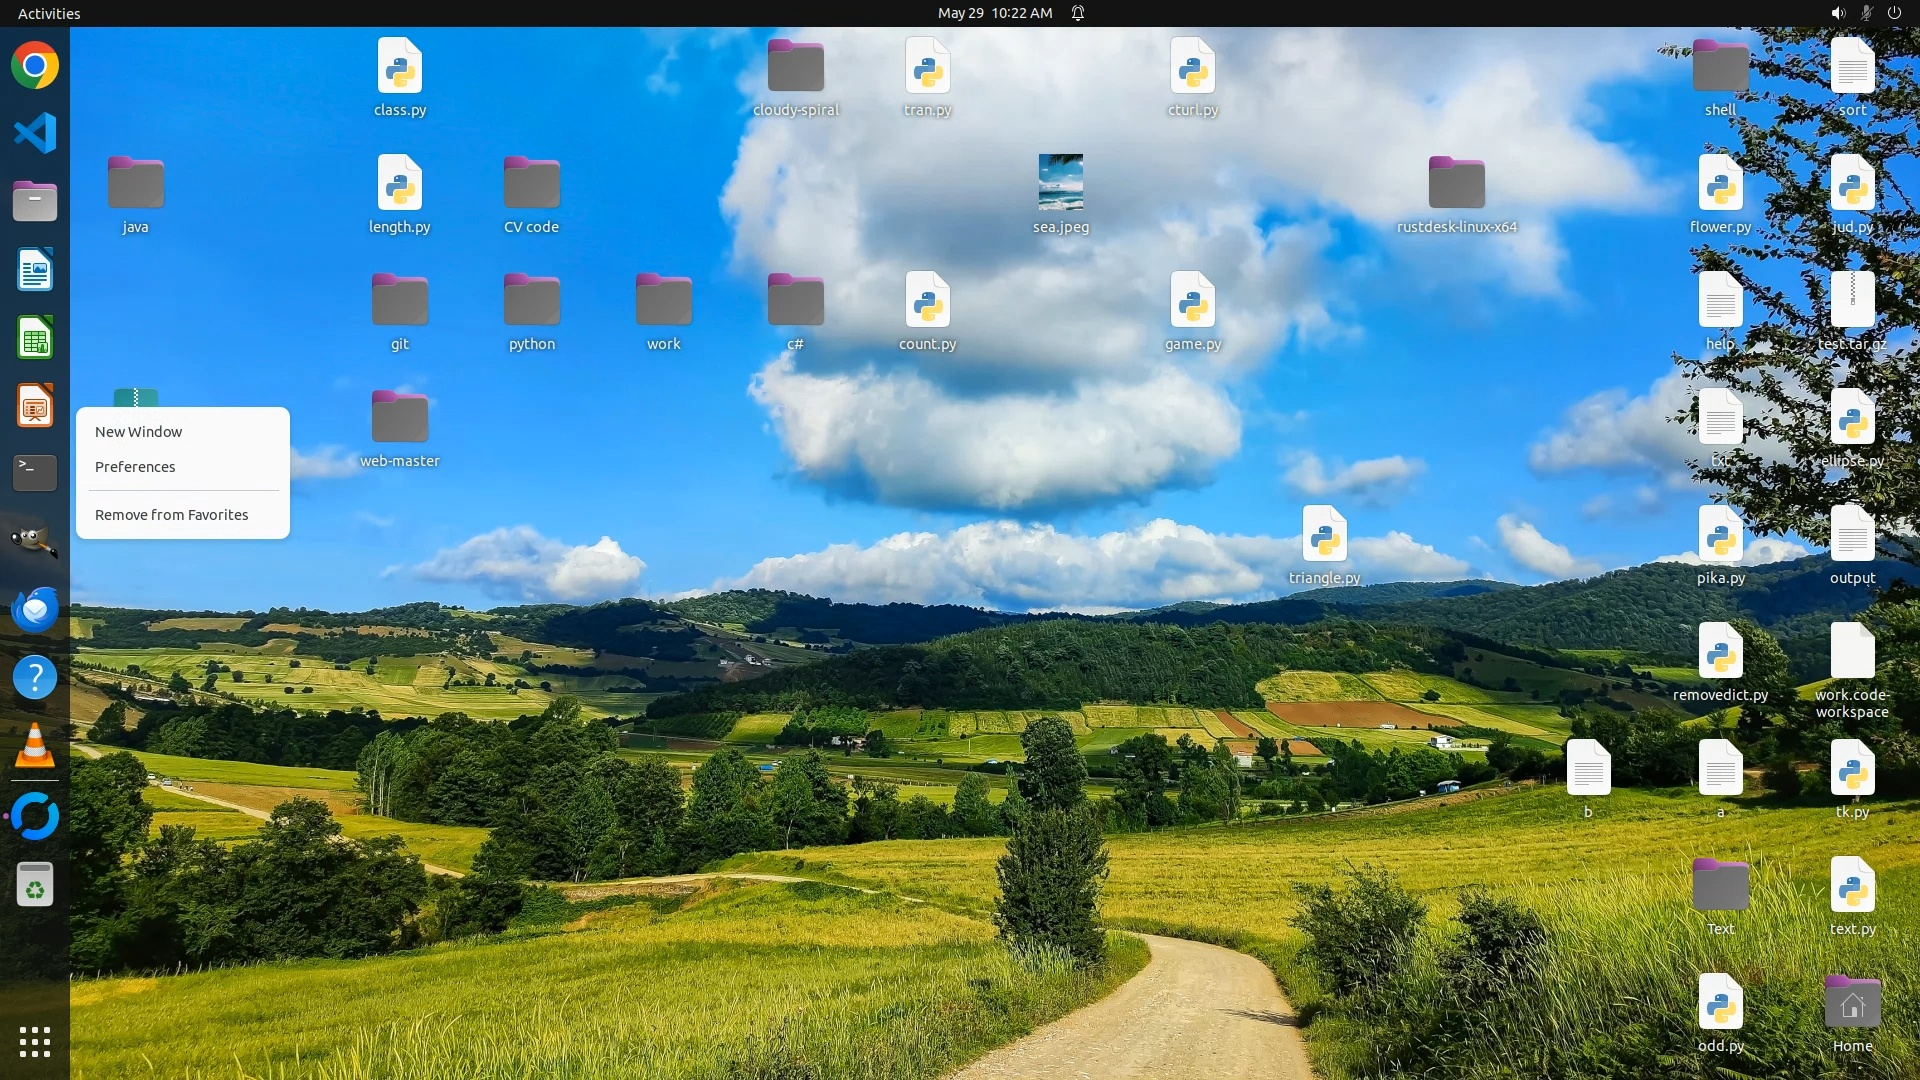Click Remove from Favorites entry
The width and height of the screenshot is (1920, 1080).
[x=172, y=515]
